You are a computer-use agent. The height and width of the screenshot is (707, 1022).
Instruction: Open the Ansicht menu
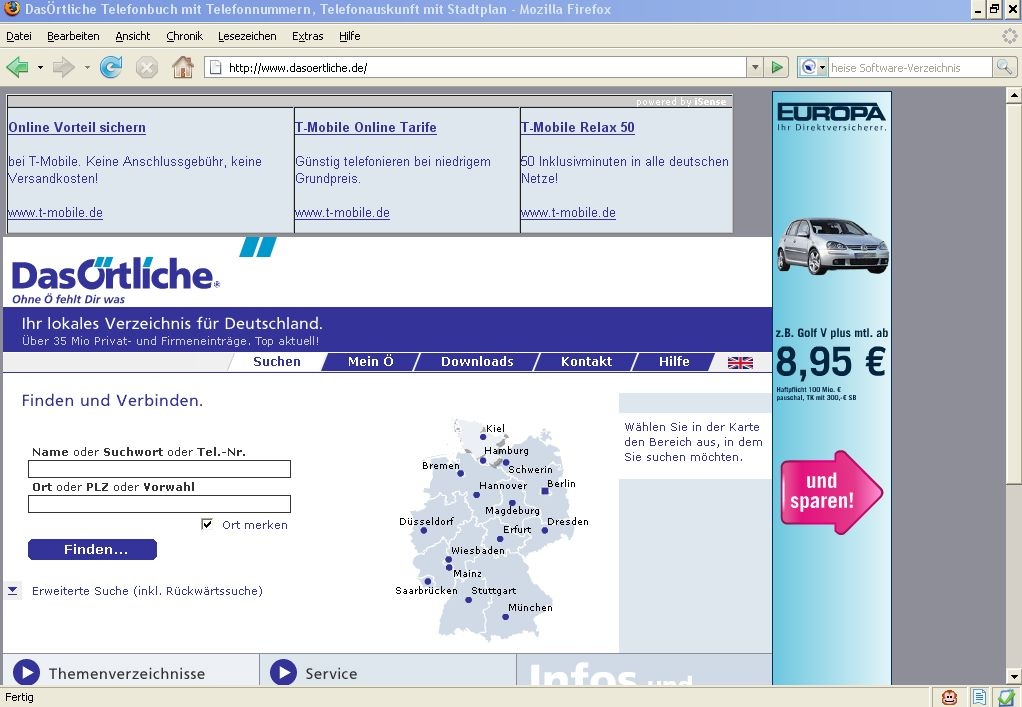point(132,36)
